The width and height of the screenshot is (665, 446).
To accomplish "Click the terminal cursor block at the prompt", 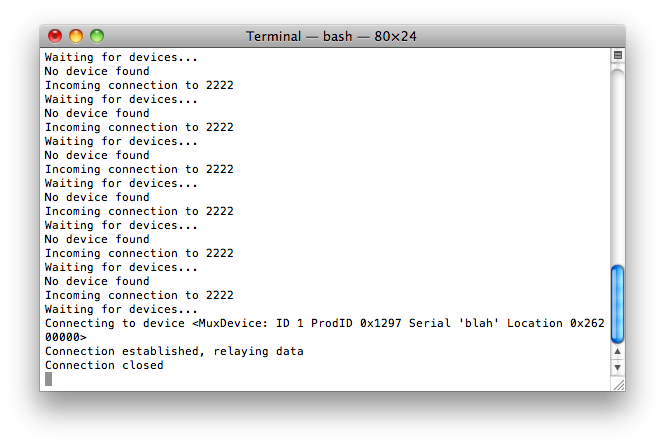I will click(48, 379).
